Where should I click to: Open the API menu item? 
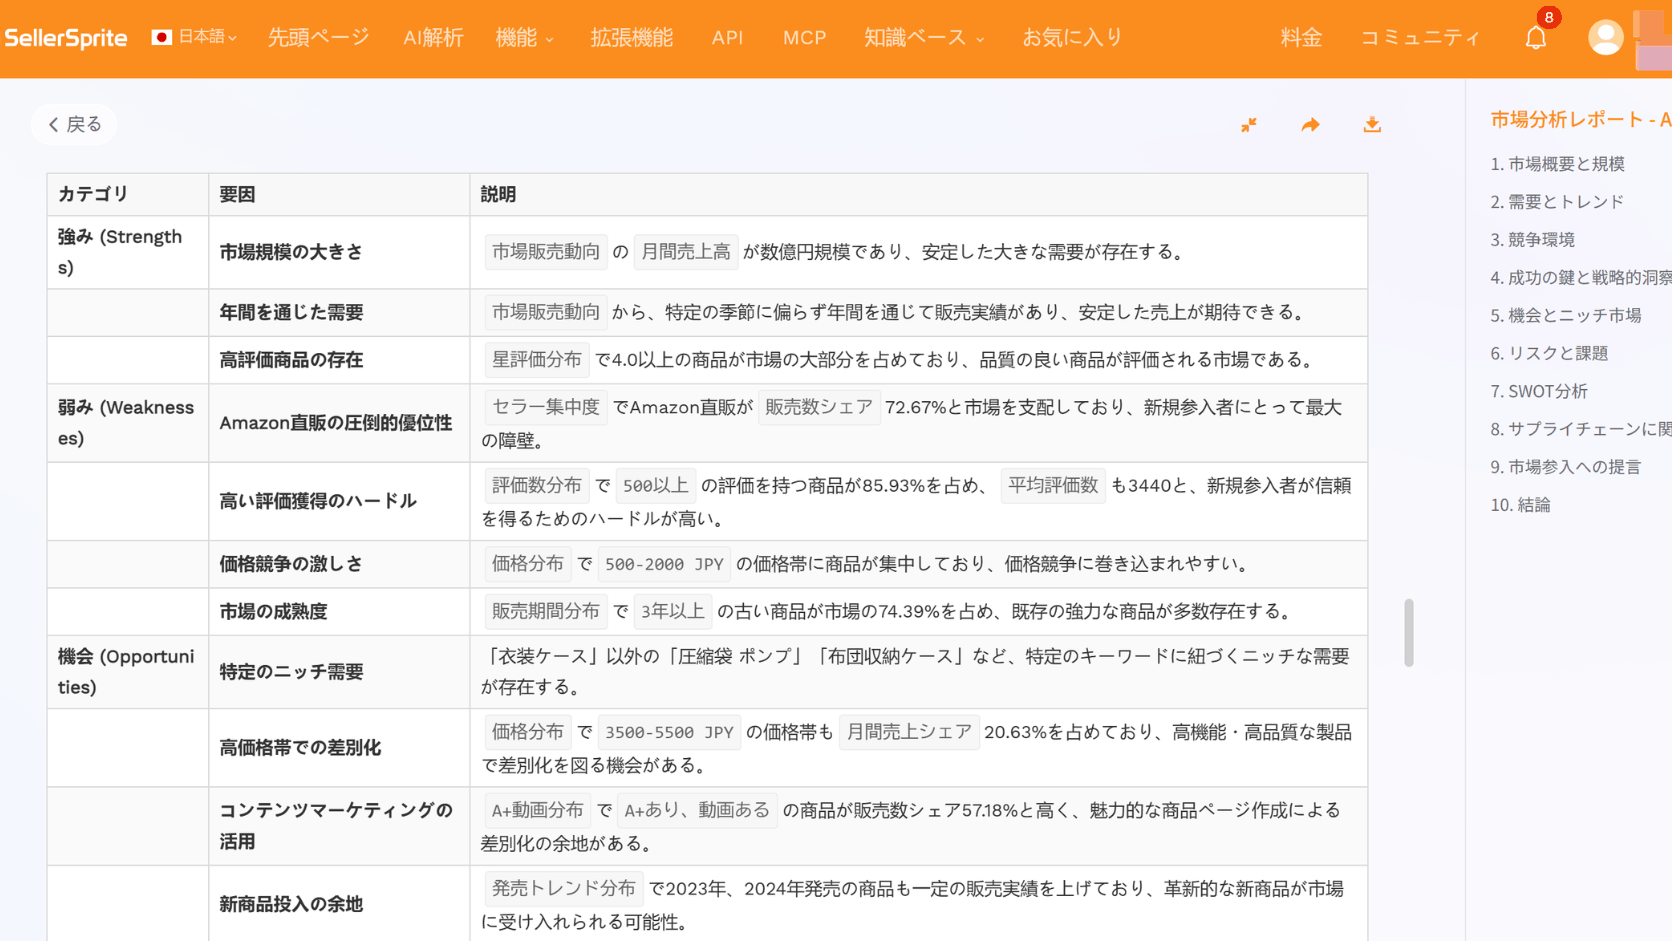[727, 38]
